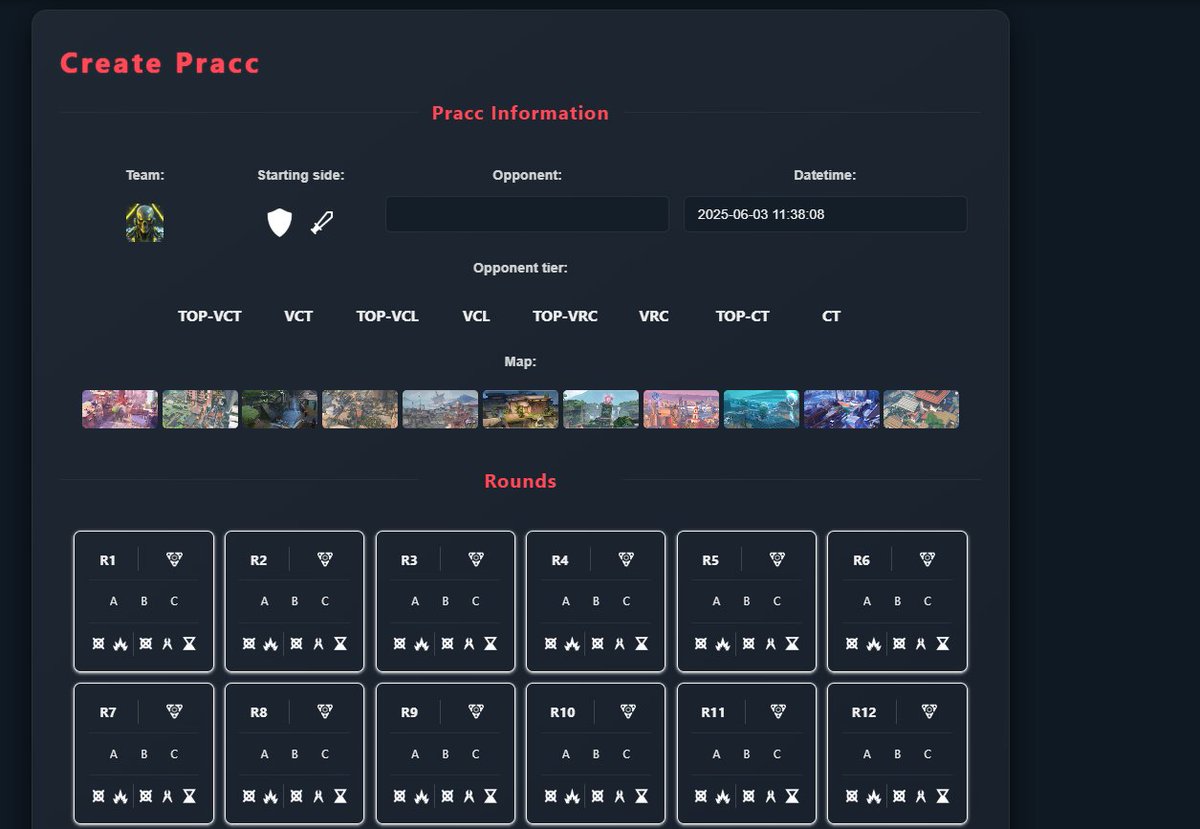Click the hourglass icon in R12

[943, 796]
